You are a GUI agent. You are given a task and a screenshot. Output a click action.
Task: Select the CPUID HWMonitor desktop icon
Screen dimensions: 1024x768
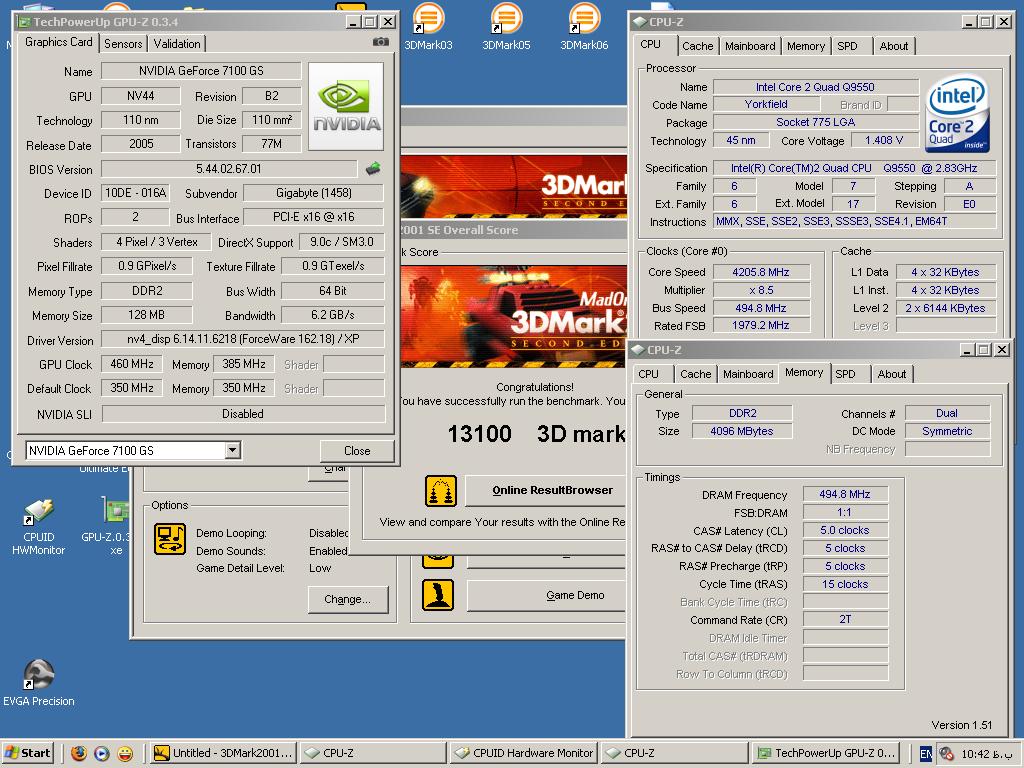pos(39,527)
